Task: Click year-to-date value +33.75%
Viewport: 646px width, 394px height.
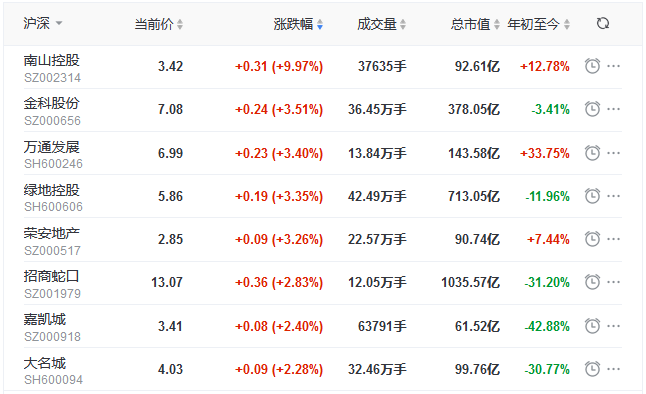Action: coord(545,153)
